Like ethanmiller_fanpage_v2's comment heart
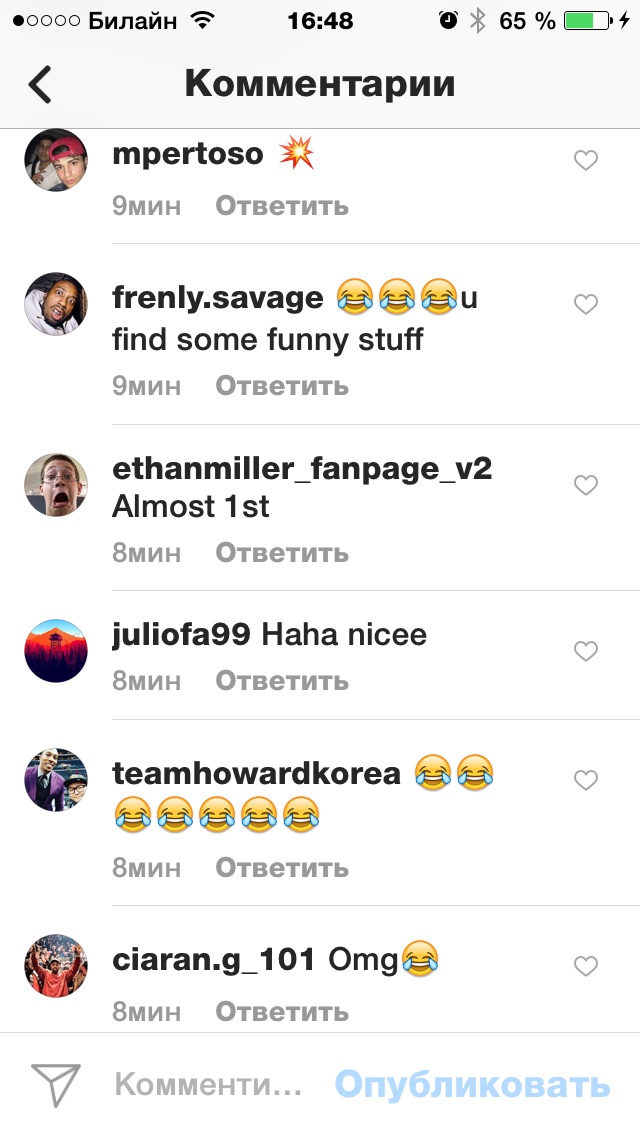This screenshot has width=640, height=1136. click(586, 485)
